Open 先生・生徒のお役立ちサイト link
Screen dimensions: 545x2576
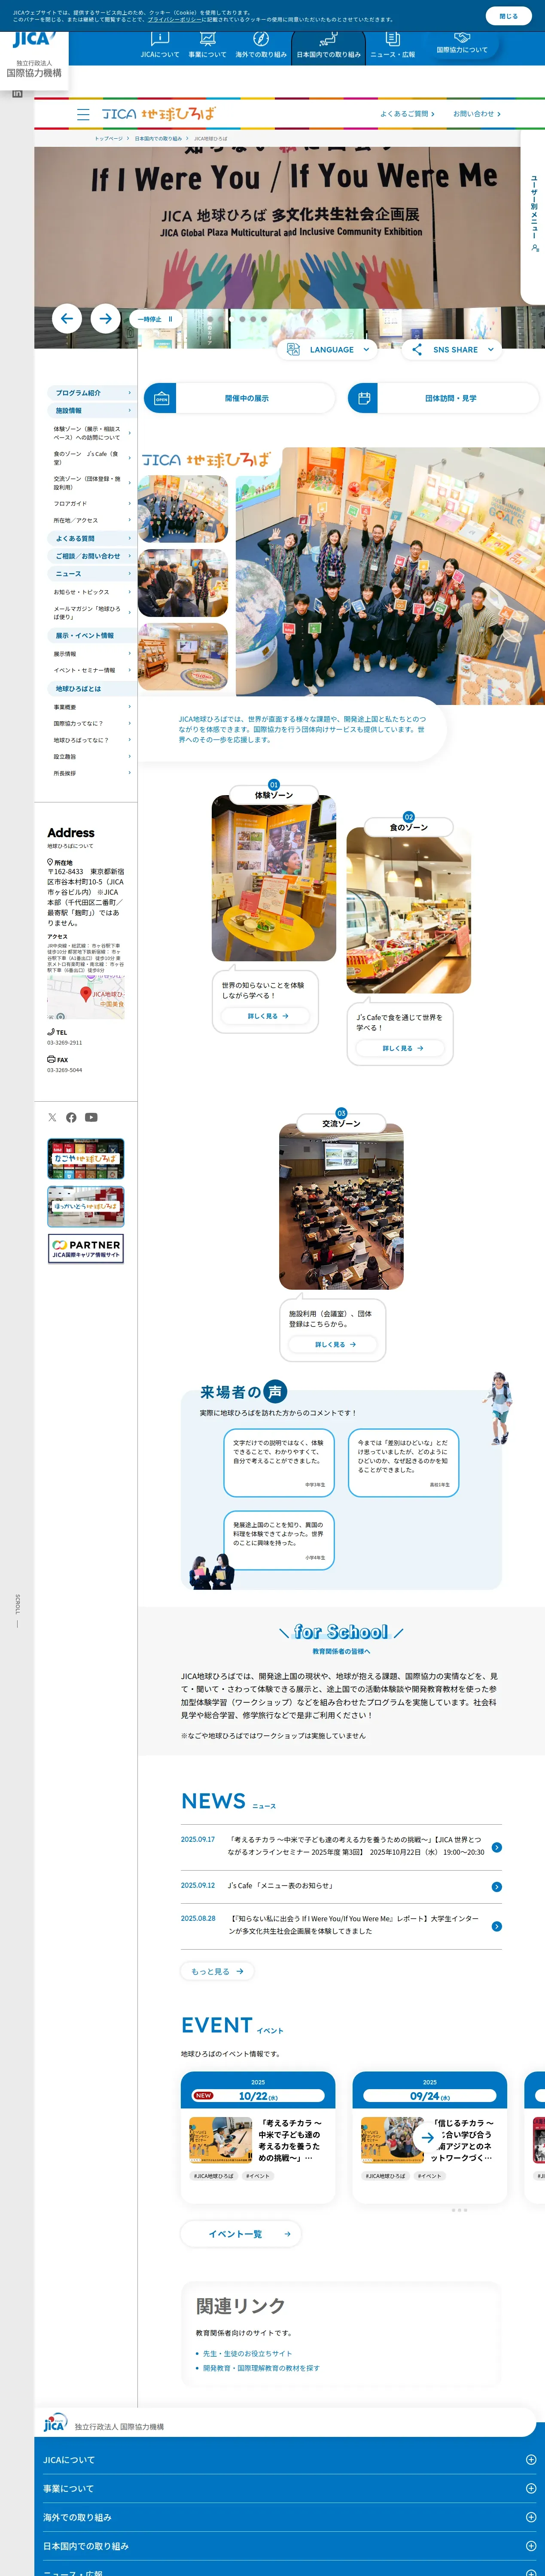247,2353
